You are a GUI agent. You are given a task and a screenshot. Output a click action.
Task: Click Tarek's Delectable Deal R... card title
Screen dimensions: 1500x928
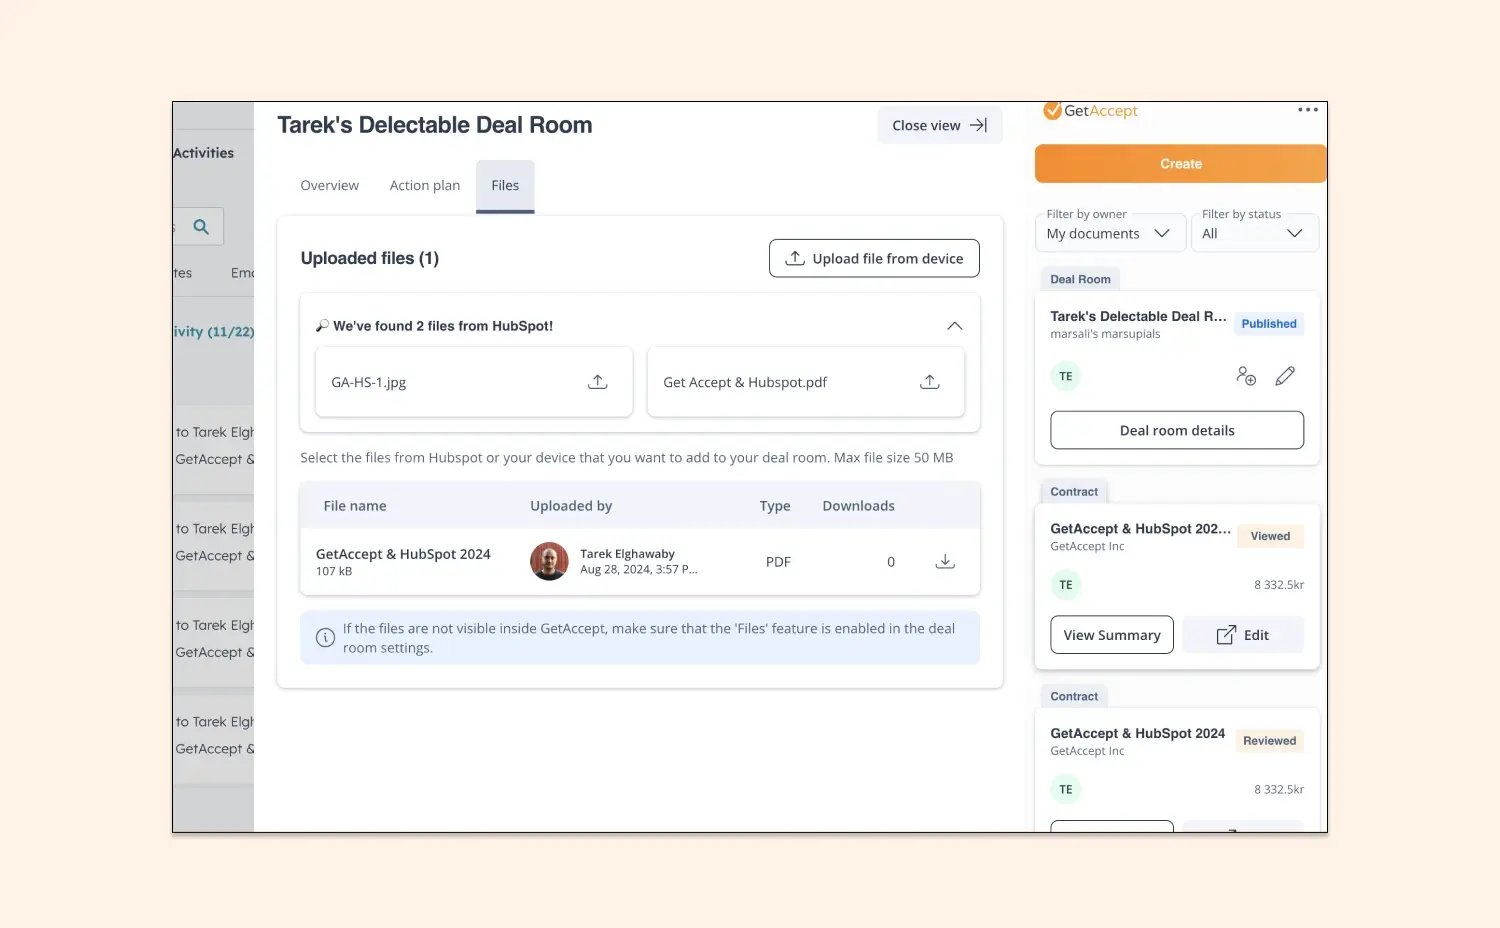pyautogui.click(x=1138, y=316)
